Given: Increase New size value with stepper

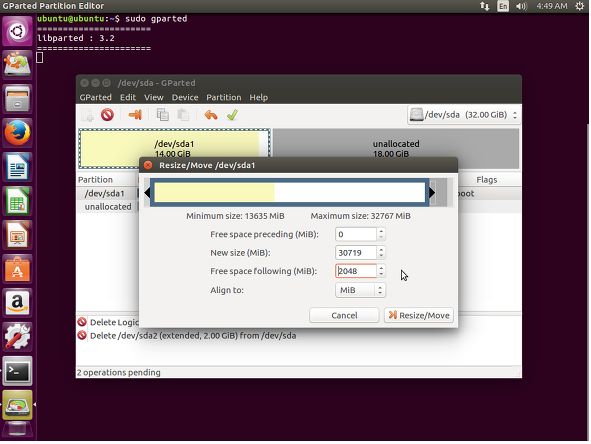Looking at the screenshot, I should click(x=381, y=249).
